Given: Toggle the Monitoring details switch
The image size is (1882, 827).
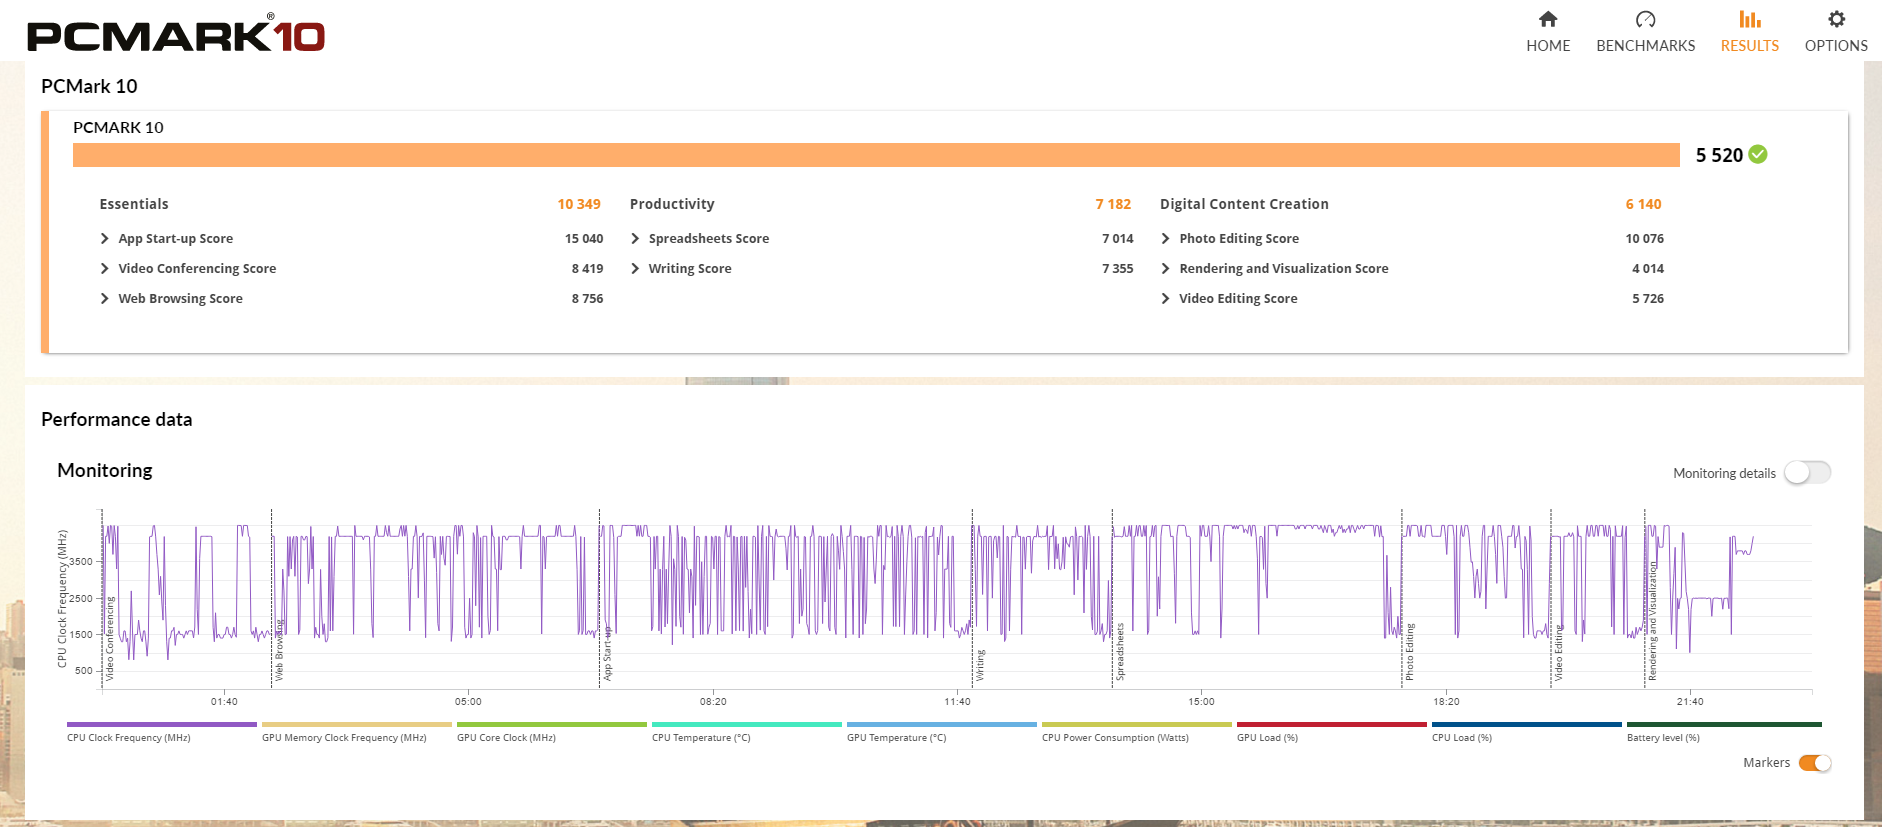Looking at the screenshot, I should 1808,472.
